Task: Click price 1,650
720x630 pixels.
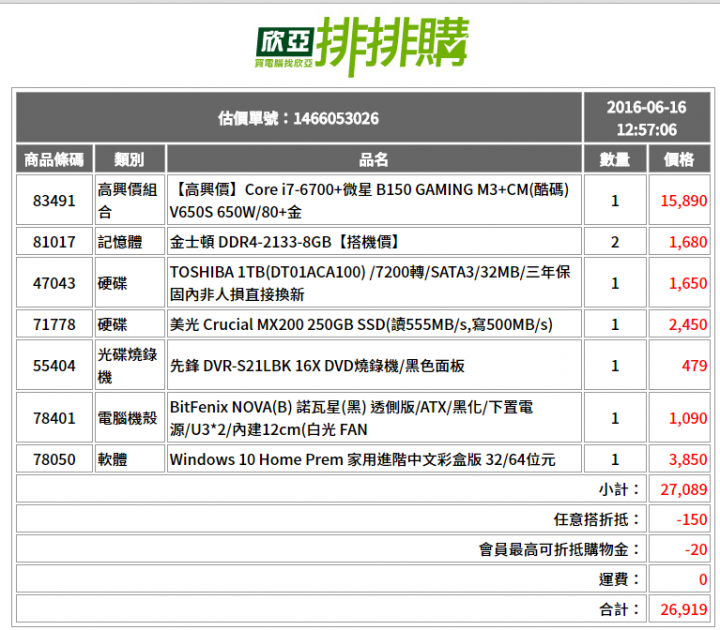Action: click(x=688, y=283)
